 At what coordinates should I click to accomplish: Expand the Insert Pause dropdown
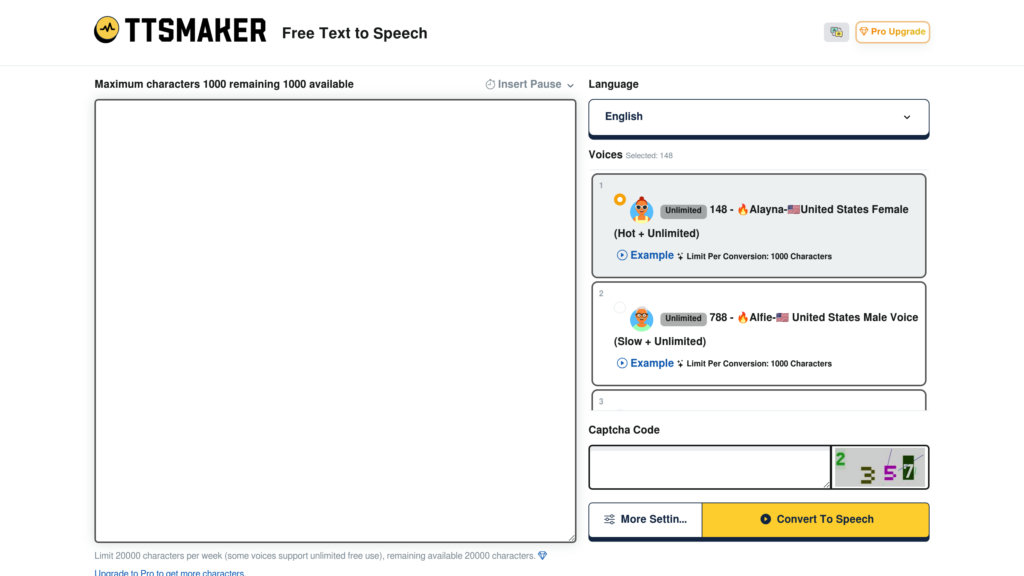570,84
